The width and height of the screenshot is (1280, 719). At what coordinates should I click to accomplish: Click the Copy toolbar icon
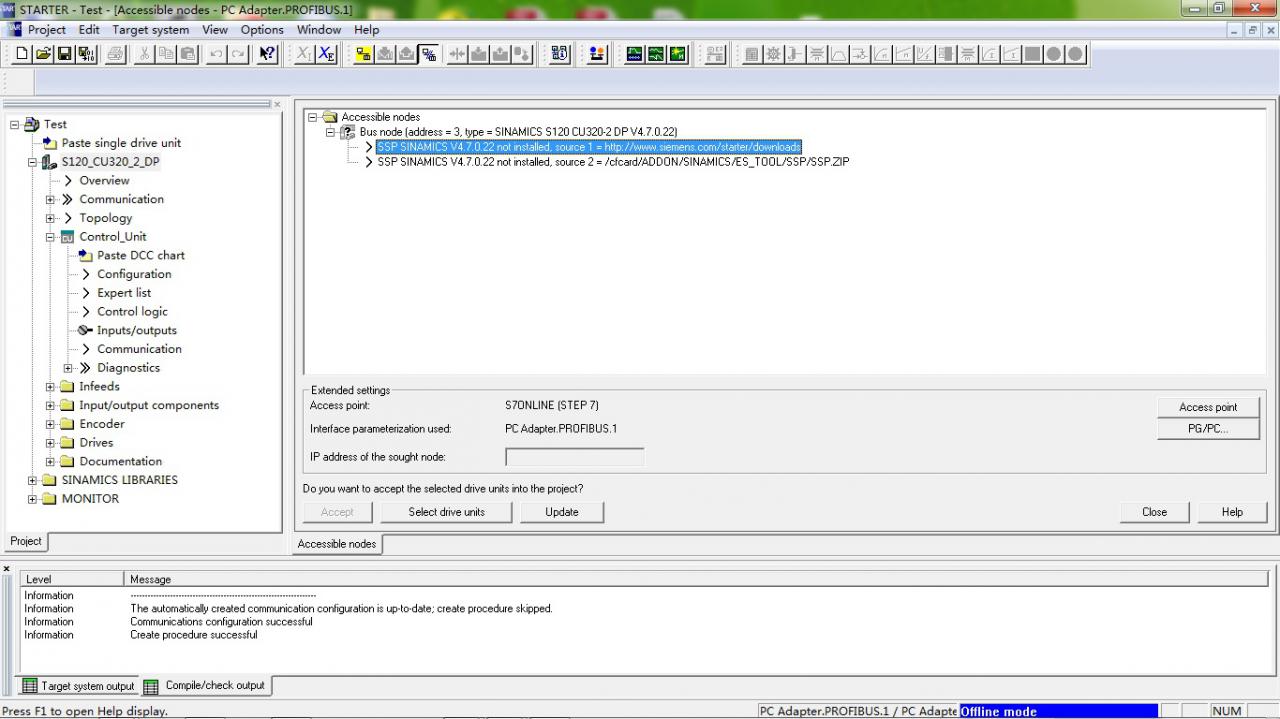[x=166, y=54]
